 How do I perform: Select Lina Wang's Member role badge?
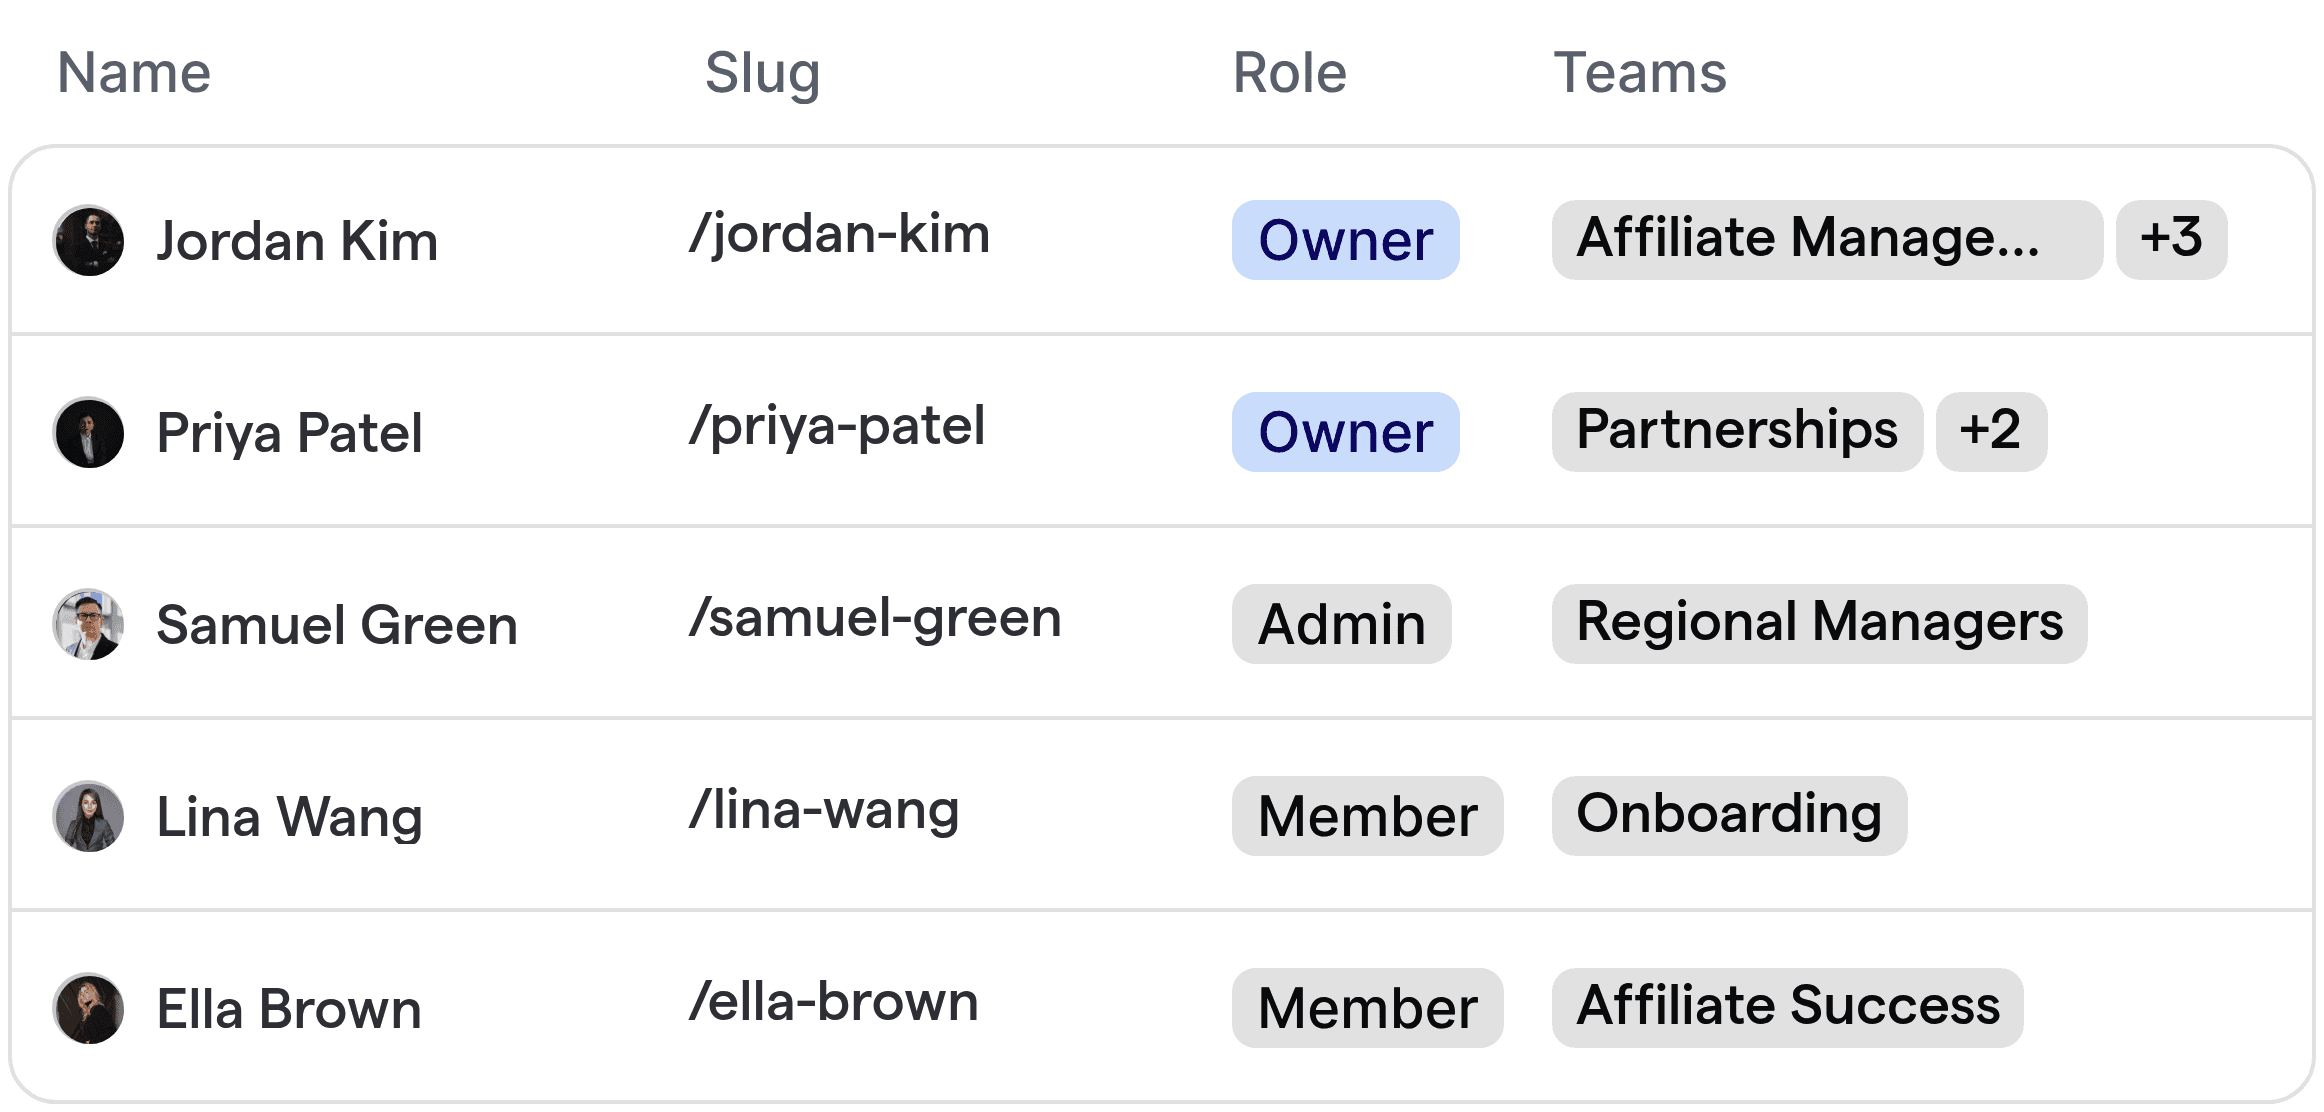coord(1367,816)
